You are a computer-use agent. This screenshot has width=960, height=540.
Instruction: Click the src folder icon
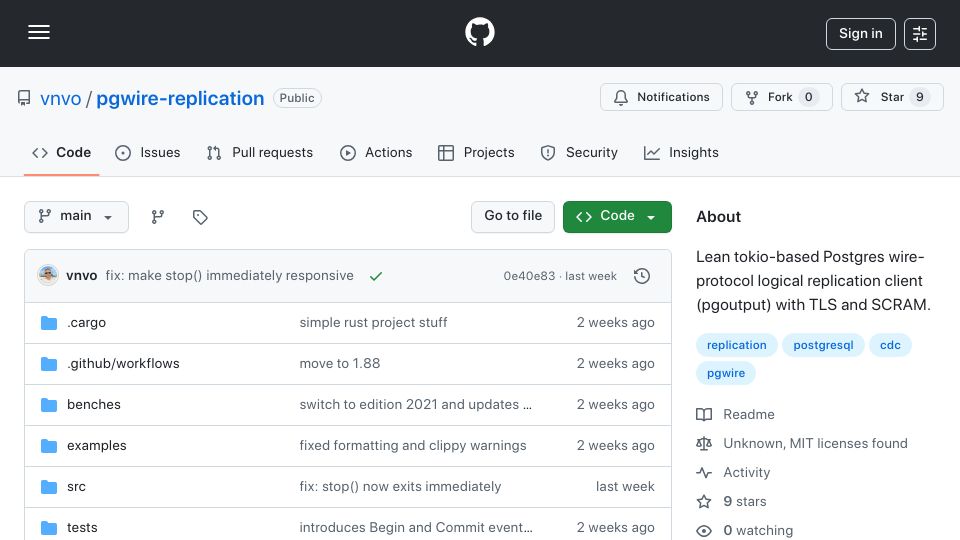click(x=49, y=487)
